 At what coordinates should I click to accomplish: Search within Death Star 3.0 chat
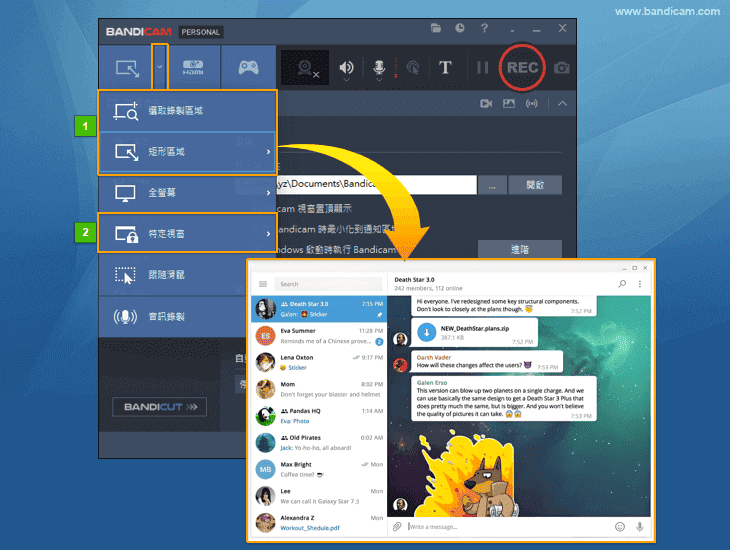pos(622,284)
